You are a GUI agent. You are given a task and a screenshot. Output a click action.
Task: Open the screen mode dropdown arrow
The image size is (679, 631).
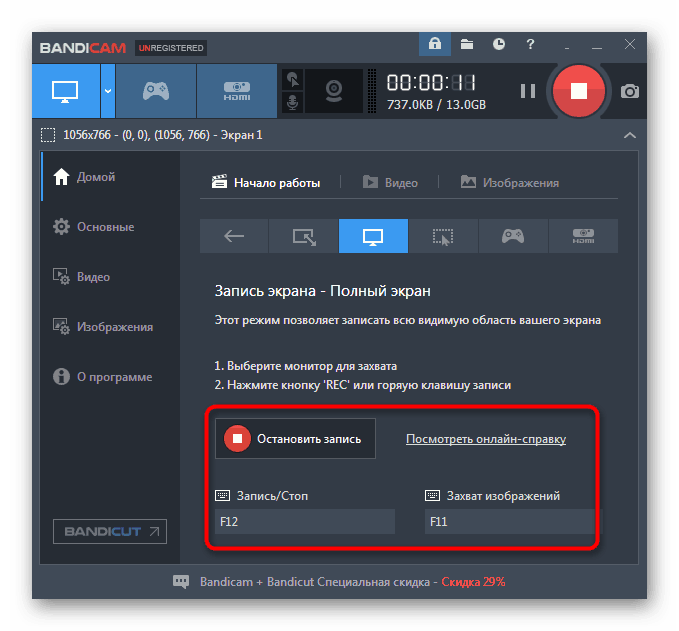pyautogui.click(x=108, y=91)
